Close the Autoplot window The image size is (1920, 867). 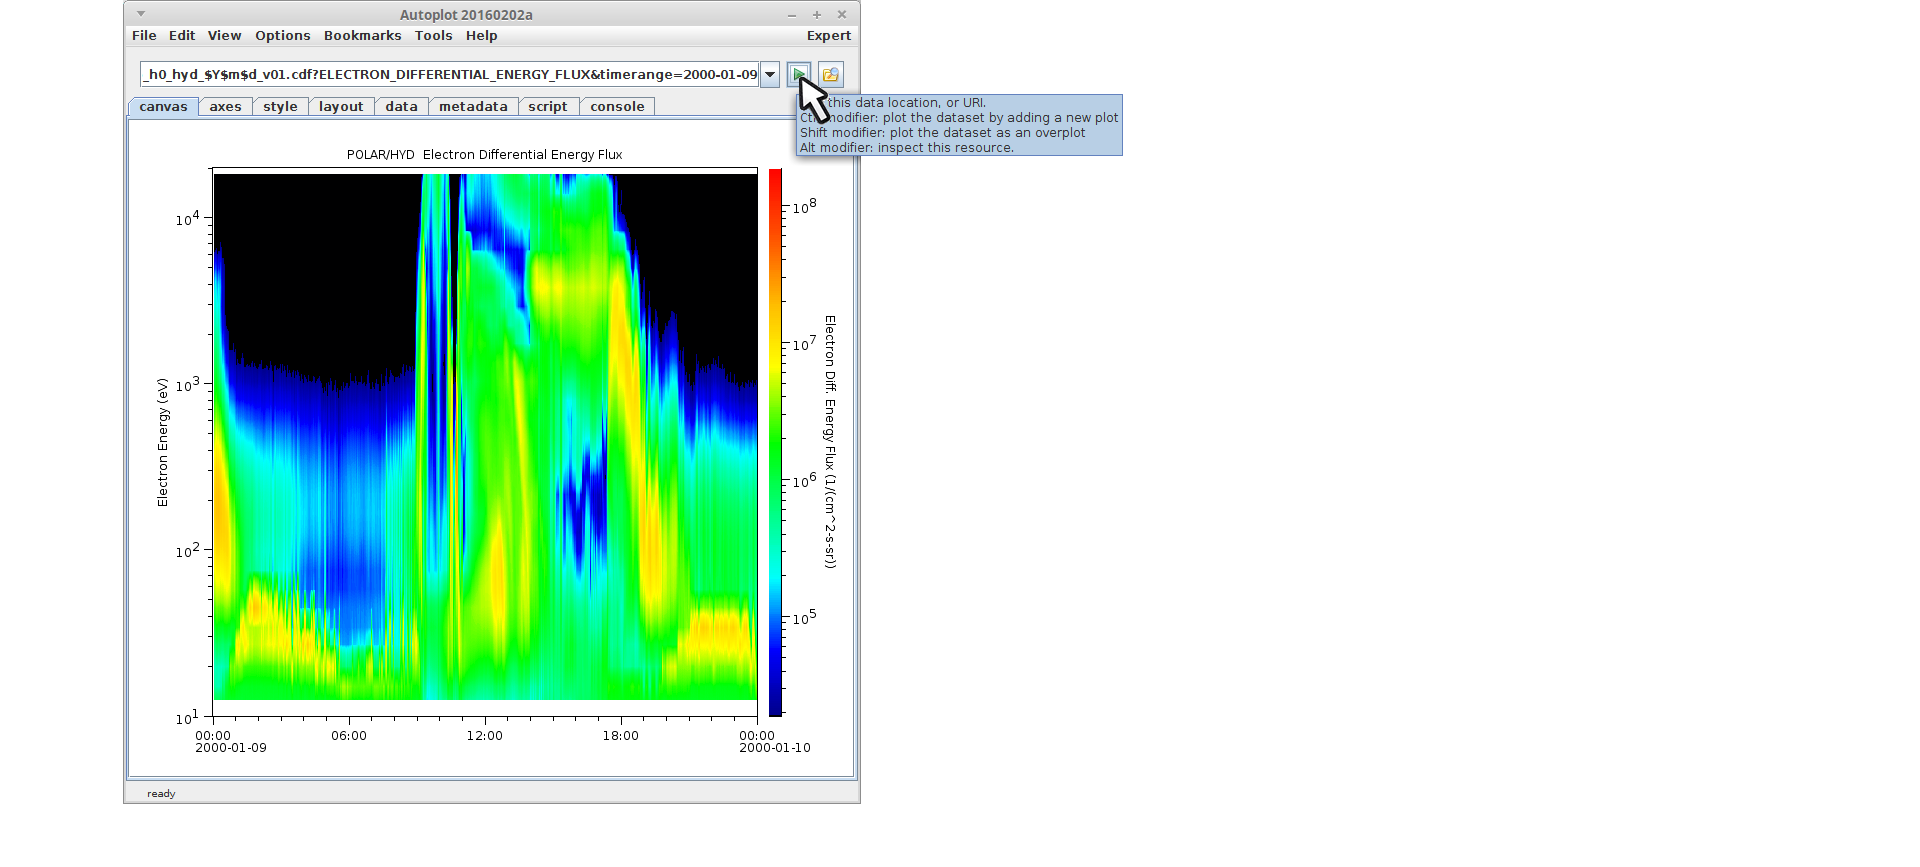tap(842, 15)
